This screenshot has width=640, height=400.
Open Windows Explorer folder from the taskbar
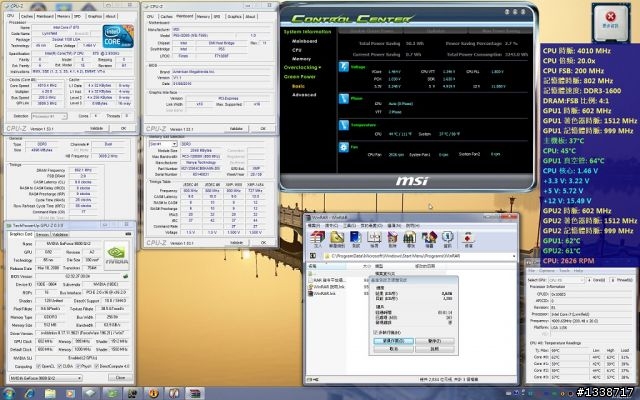[50, 393]
